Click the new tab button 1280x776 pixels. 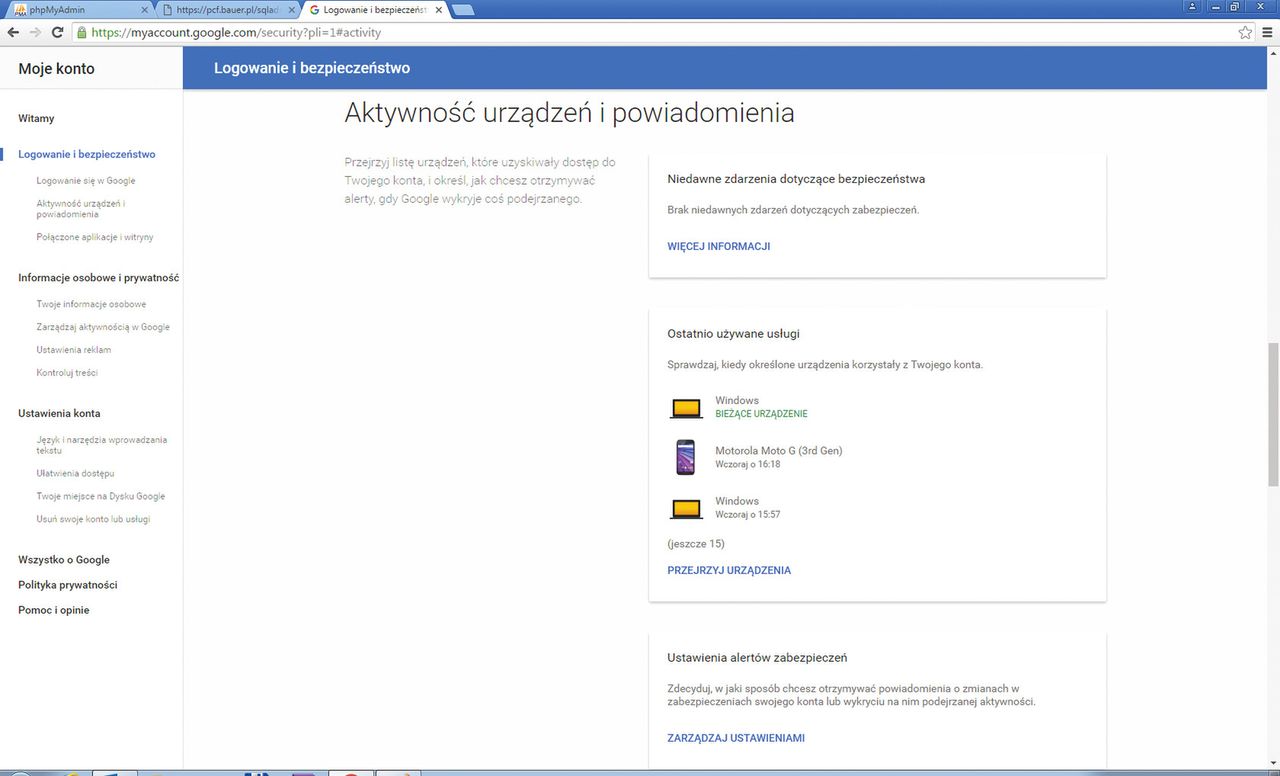[x=462, y=10]
